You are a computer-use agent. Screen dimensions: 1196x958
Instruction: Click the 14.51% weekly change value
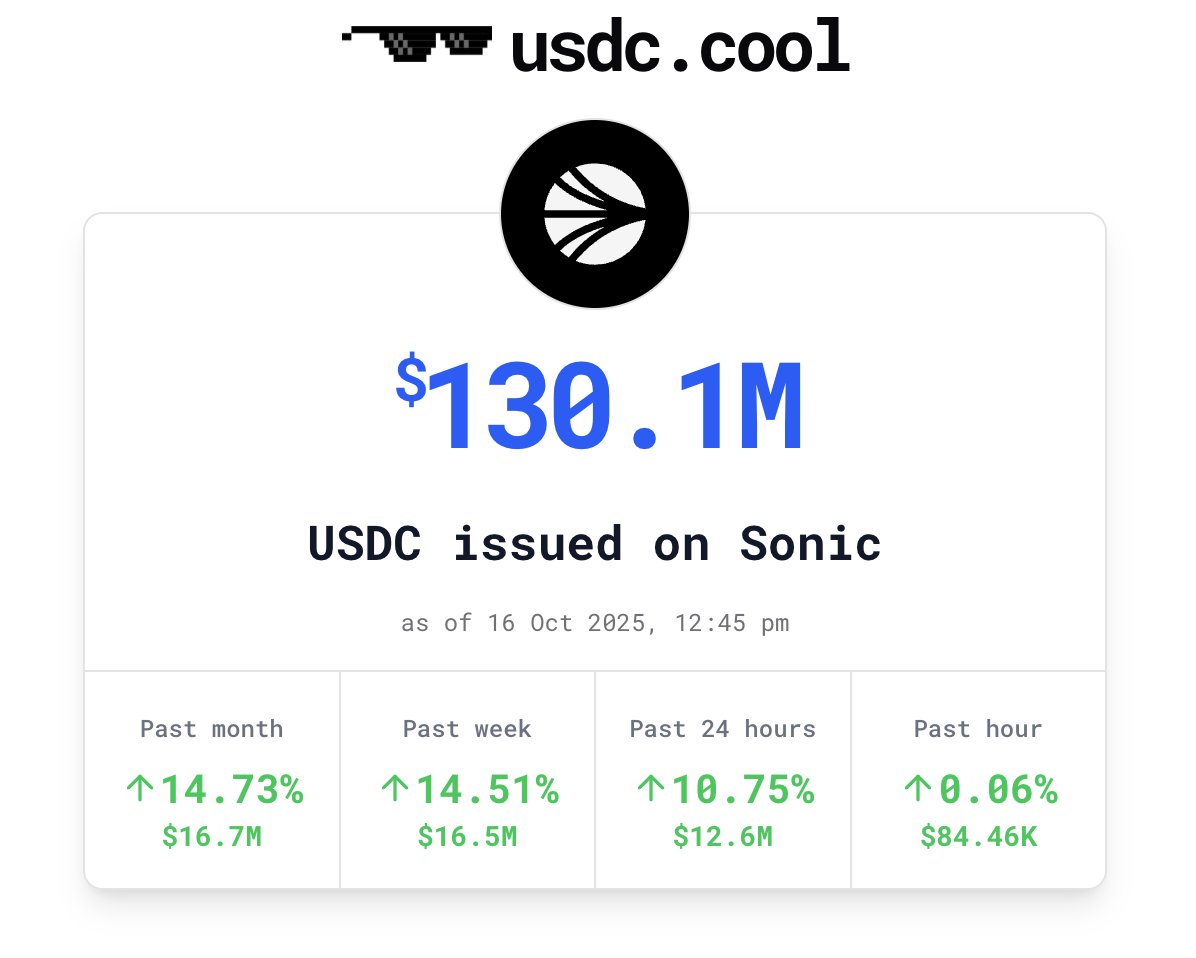pyautogui.click(x=487, y=790)
